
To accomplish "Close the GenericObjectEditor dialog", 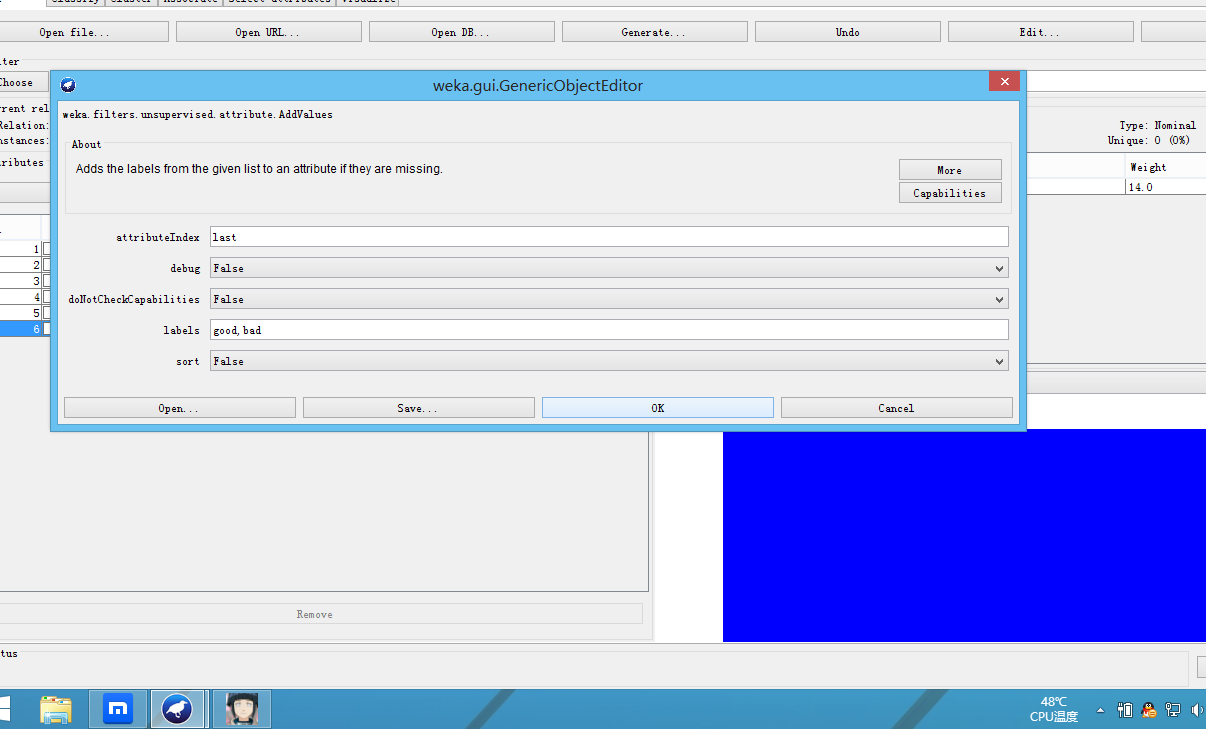I will tap(1004, 82).
